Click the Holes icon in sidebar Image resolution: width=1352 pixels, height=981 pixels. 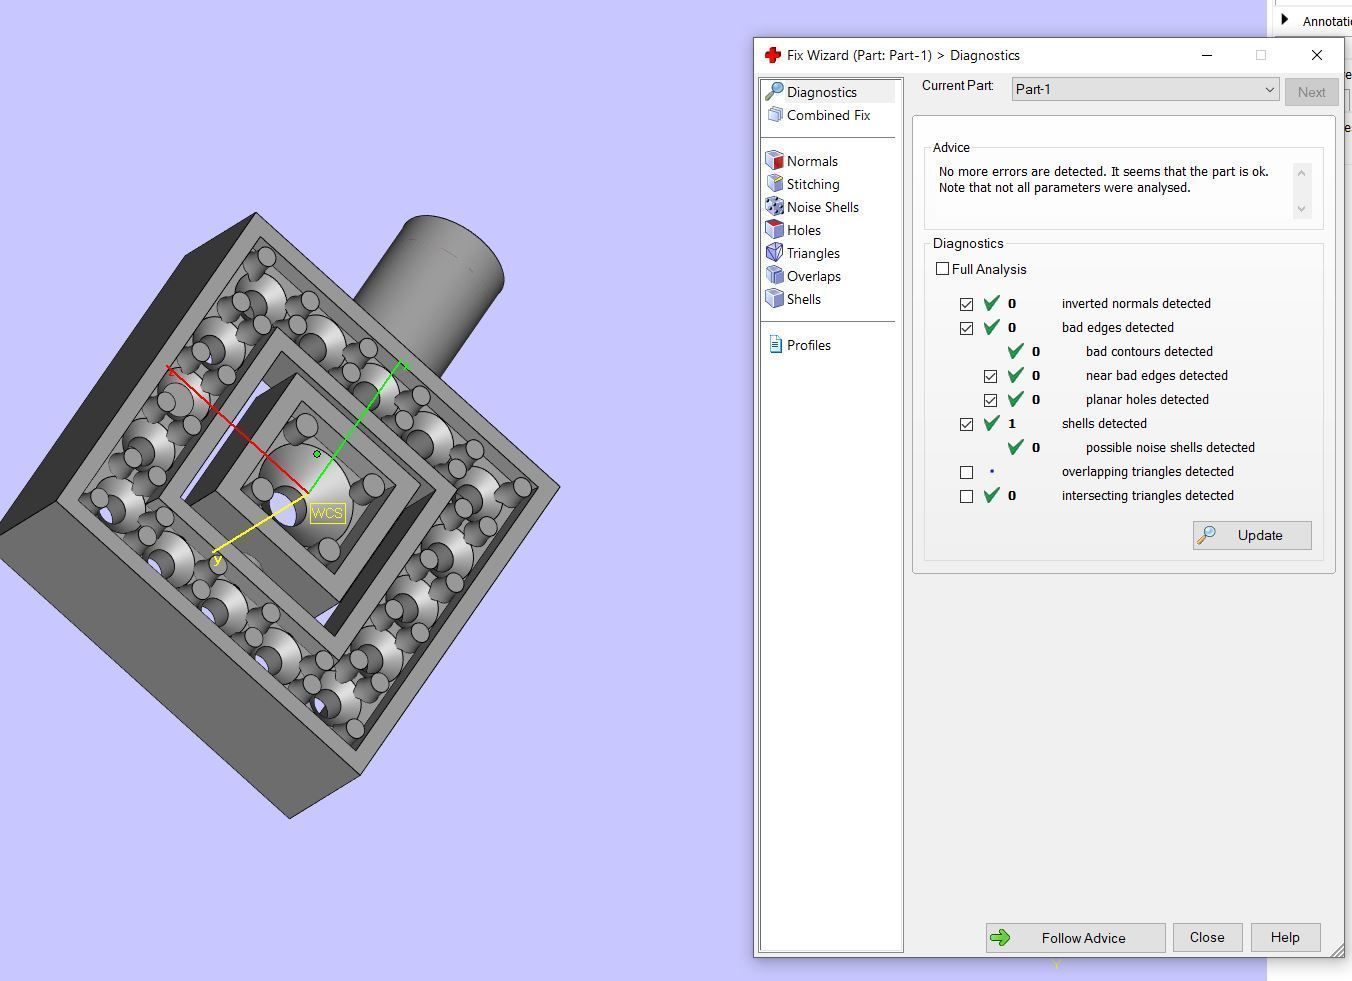point(774,229)
